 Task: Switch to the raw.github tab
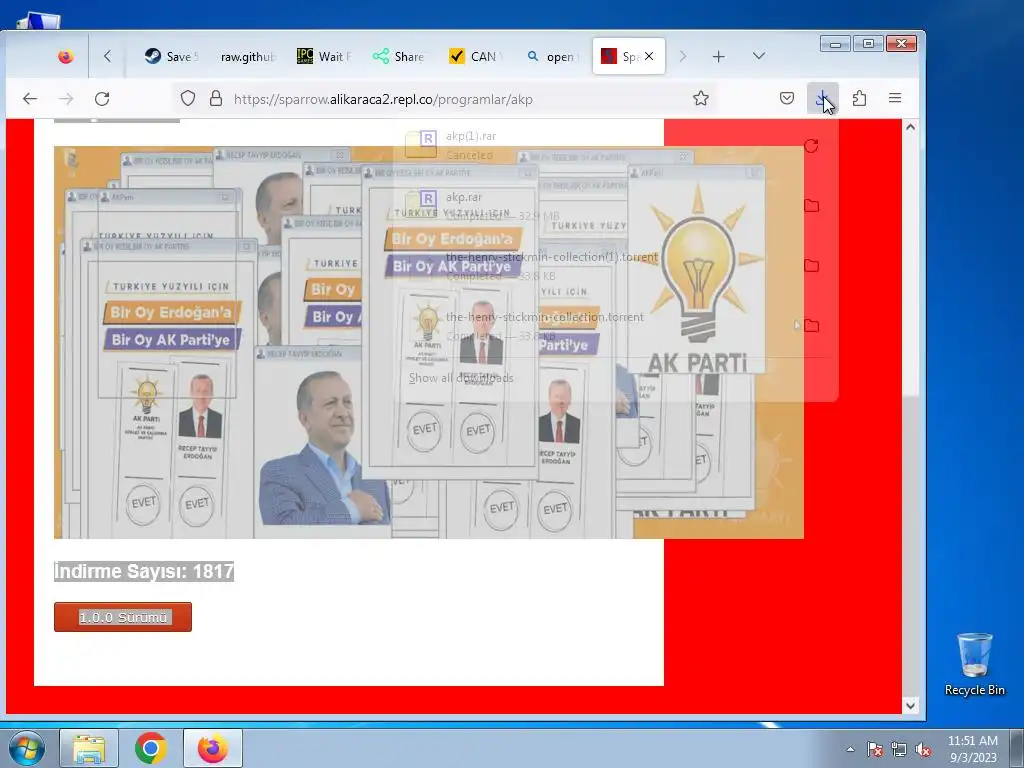[x=248, y=57]
